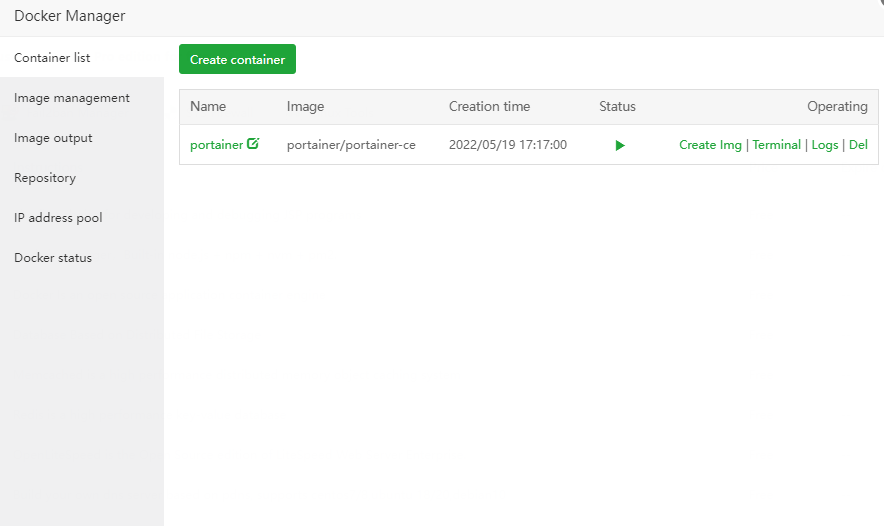Click the Image column header
The width and height of the screenshot is (884, 526).
click(305, 107)
